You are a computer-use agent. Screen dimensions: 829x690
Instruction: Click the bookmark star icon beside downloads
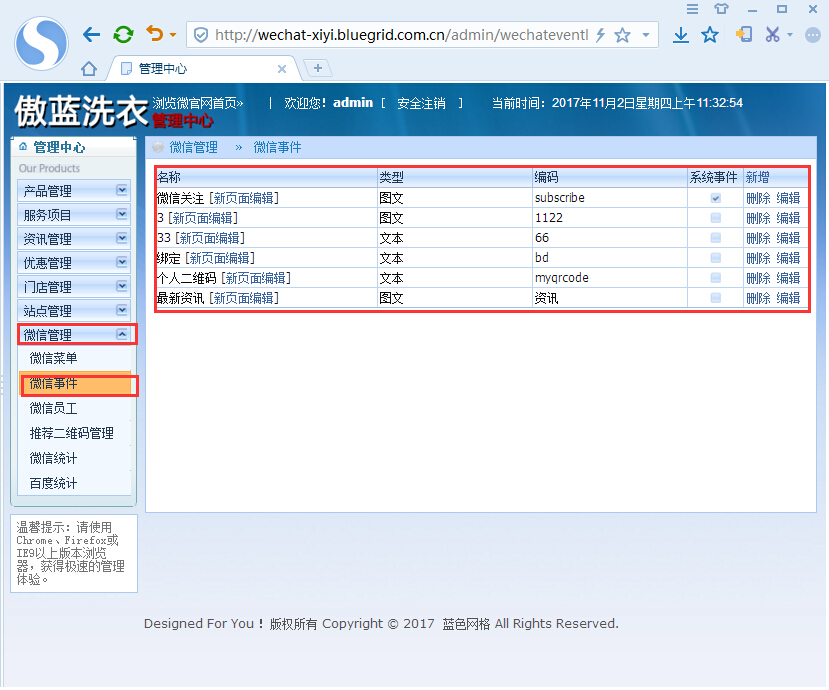711,33
